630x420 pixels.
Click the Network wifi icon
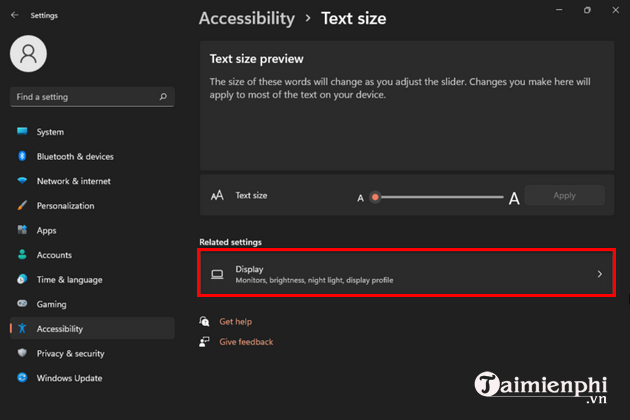pos(22,180)
